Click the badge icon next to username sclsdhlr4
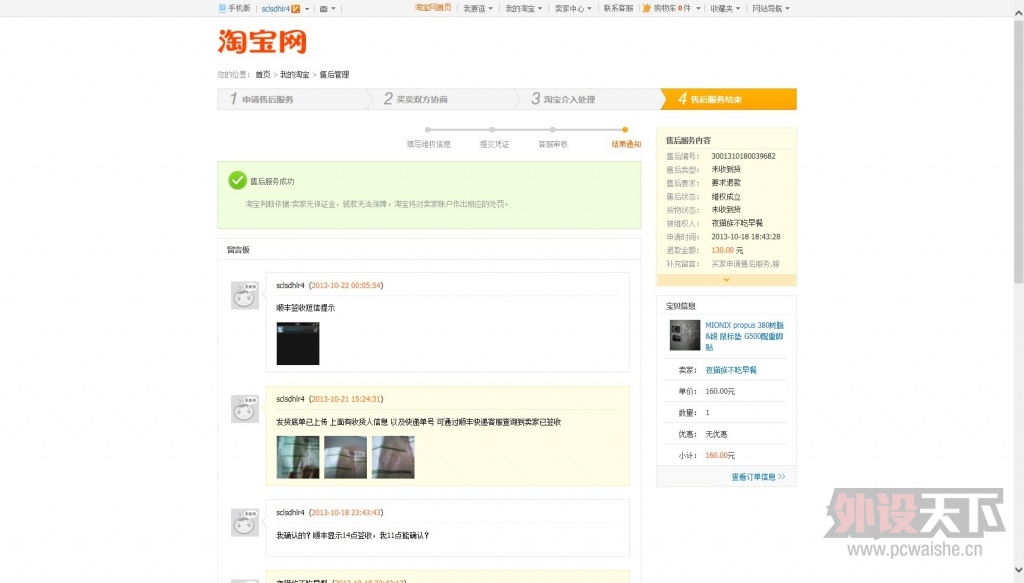 (296, 9)
